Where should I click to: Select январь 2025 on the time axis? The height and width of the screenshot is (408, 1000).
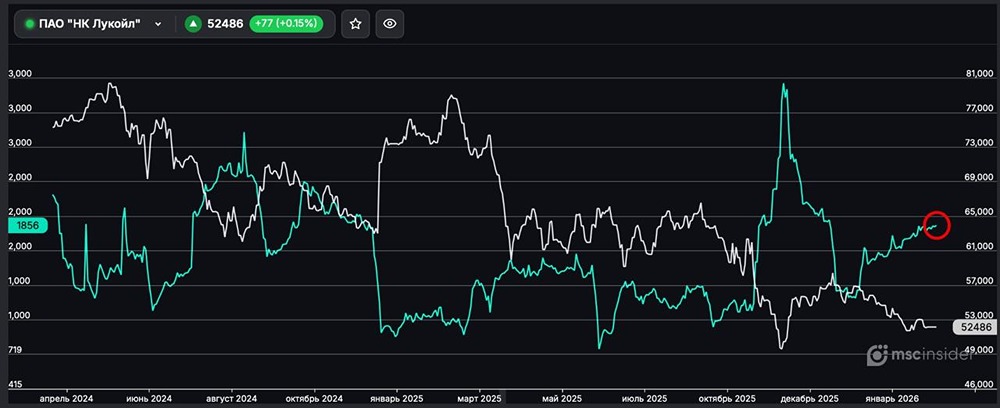pyautogui.click(x=397, y=398)
